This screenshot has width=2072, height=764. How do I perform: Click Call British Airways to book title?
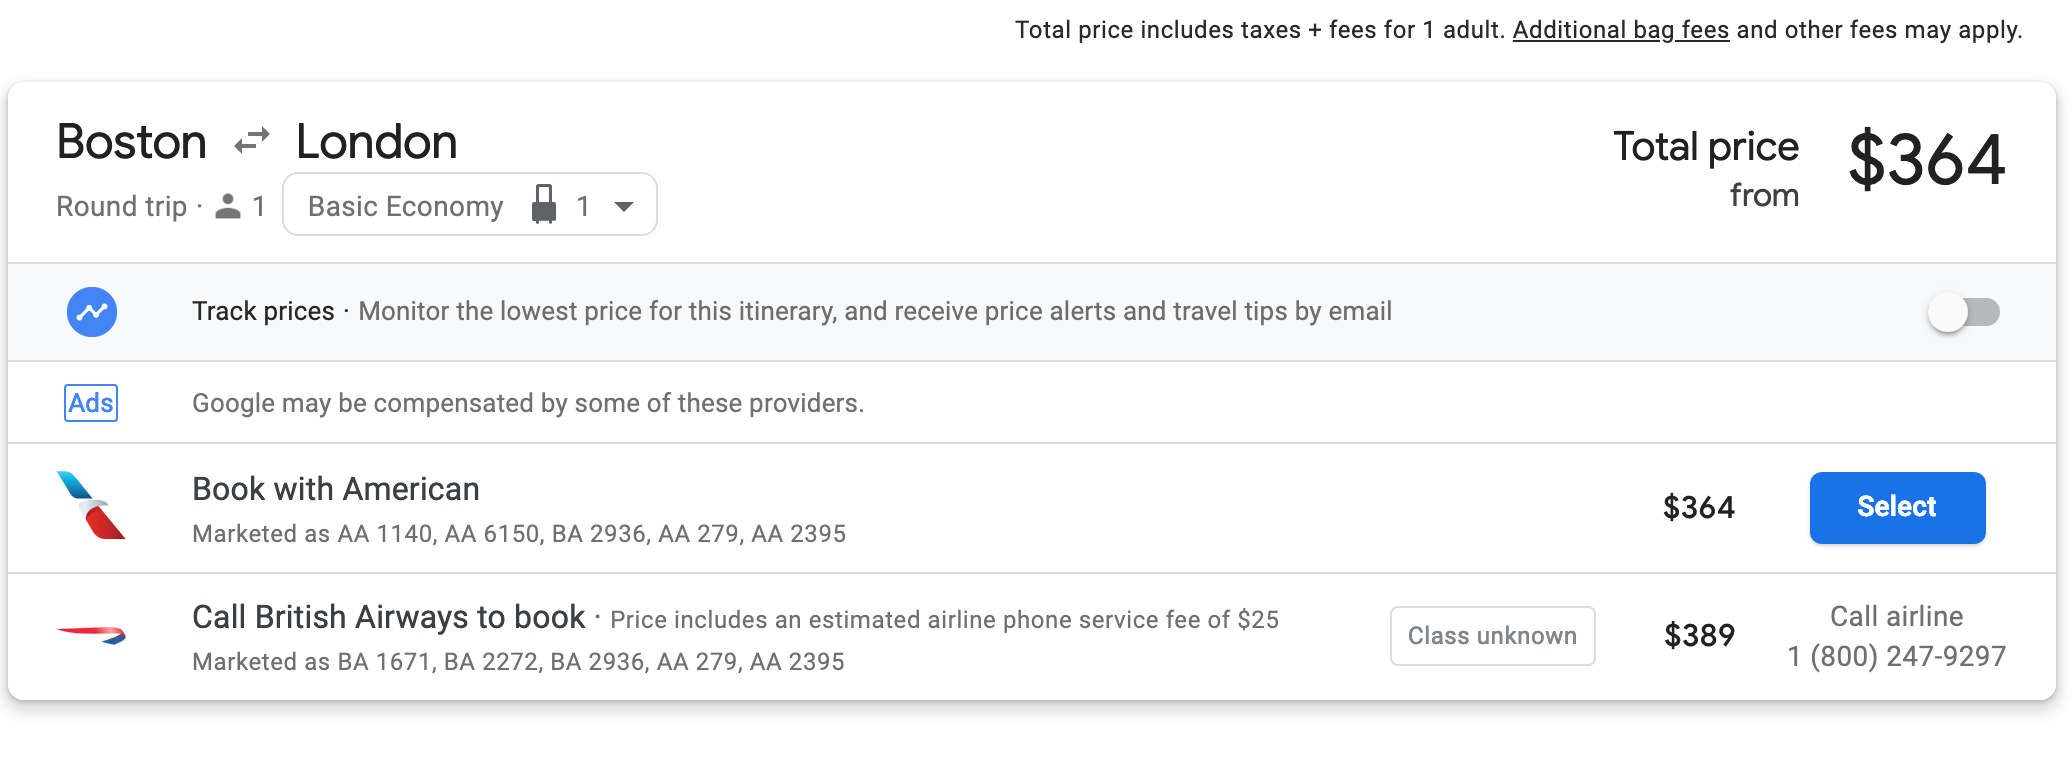[x=388, y=617]
